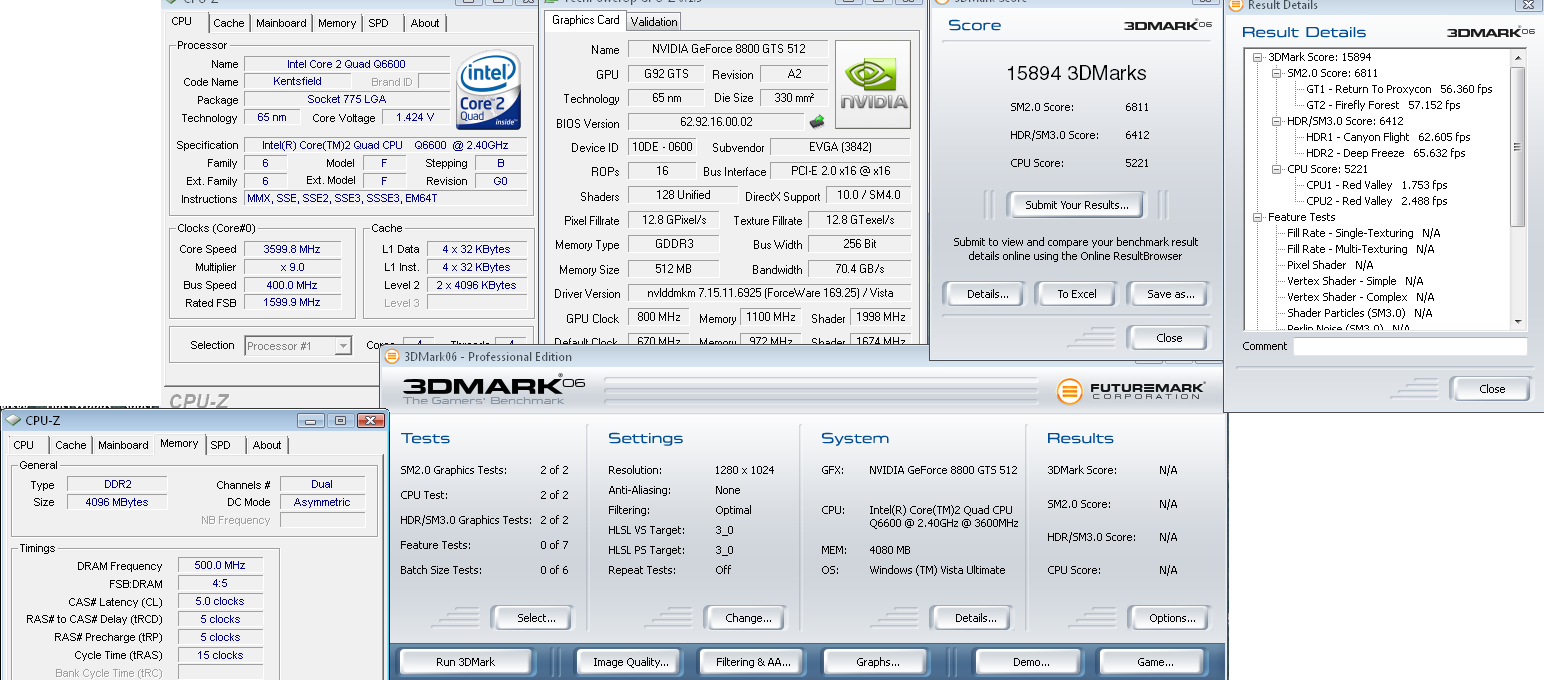This screenshot has width=1544, height=680.
Task: Select GT2 - Firefly Forest row
Action: tap(1383, 105)
